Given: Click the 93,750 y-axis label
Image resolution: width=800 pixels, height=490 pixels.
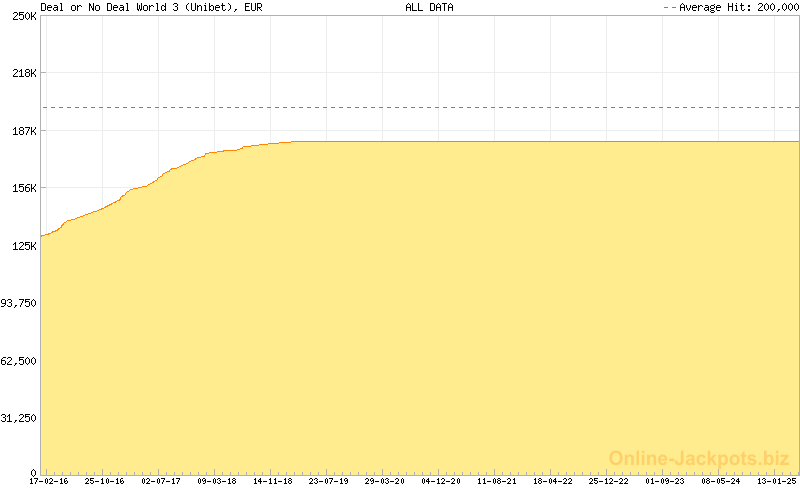Looking at the screenshot, I should [20, 303].
